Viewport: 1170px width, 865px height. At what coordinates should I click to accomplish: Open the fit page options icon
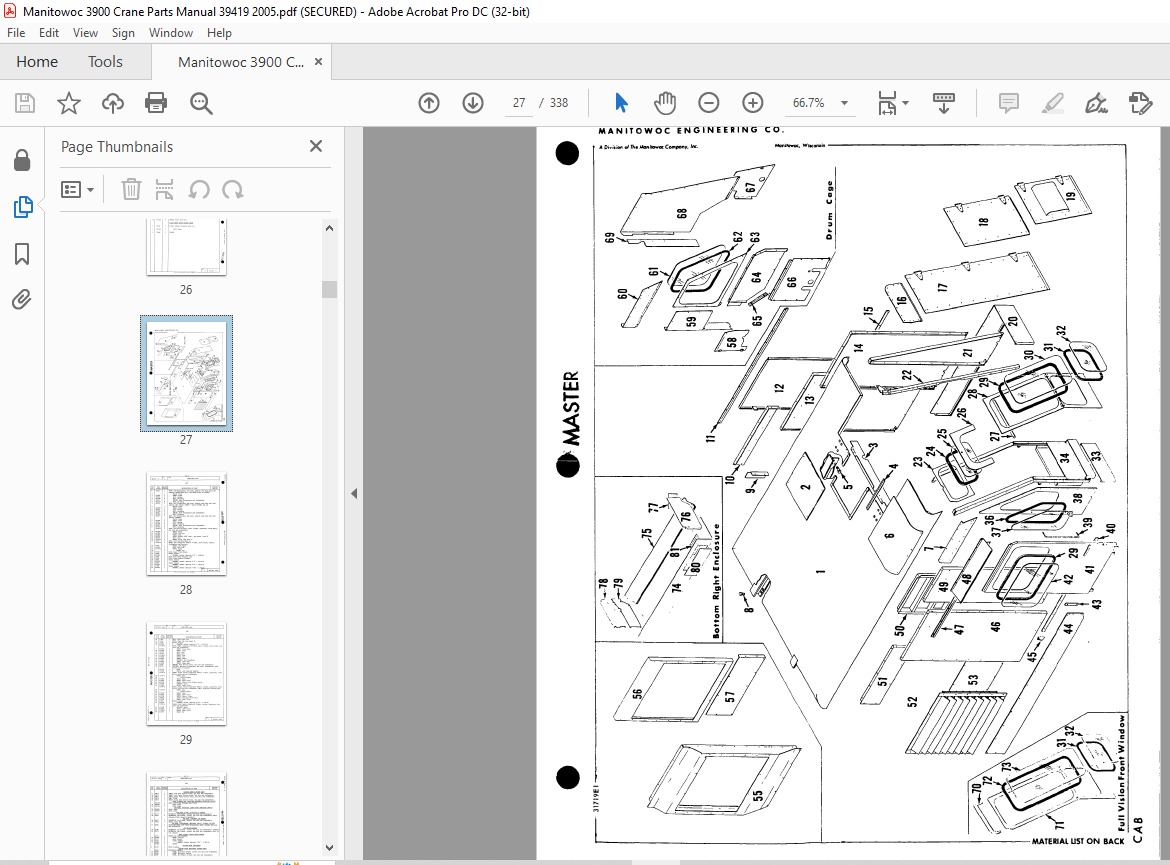[887, 103]
